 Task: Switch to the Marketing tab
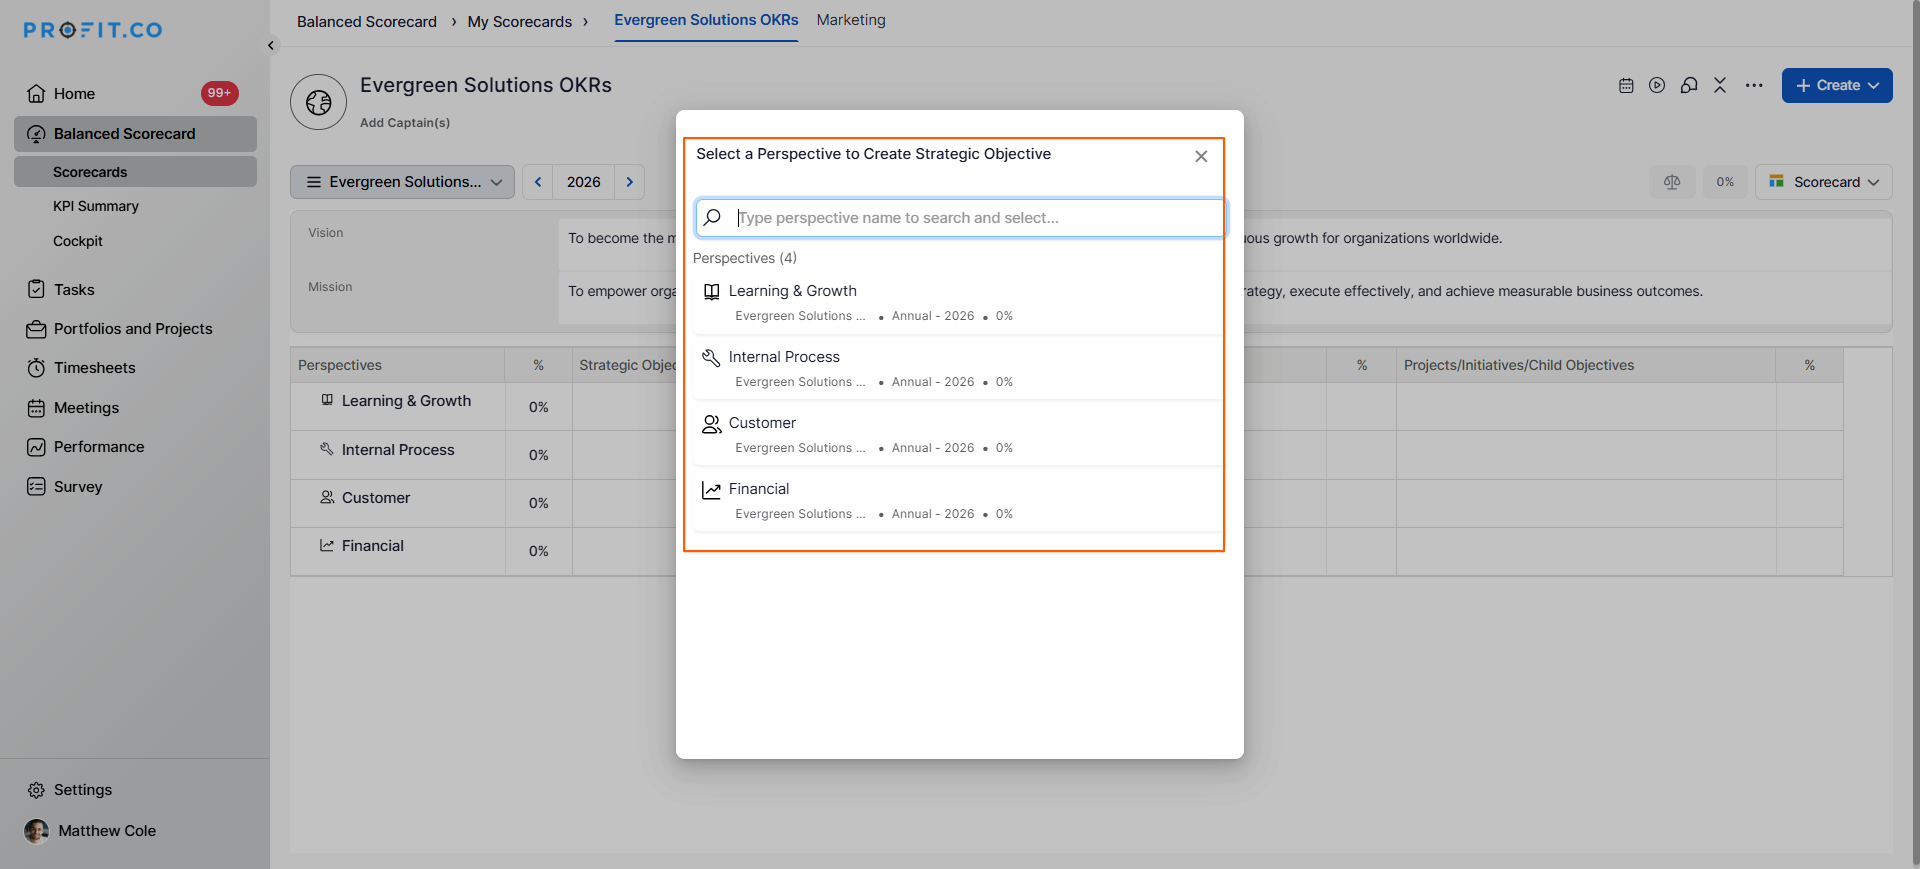point(851,20)
